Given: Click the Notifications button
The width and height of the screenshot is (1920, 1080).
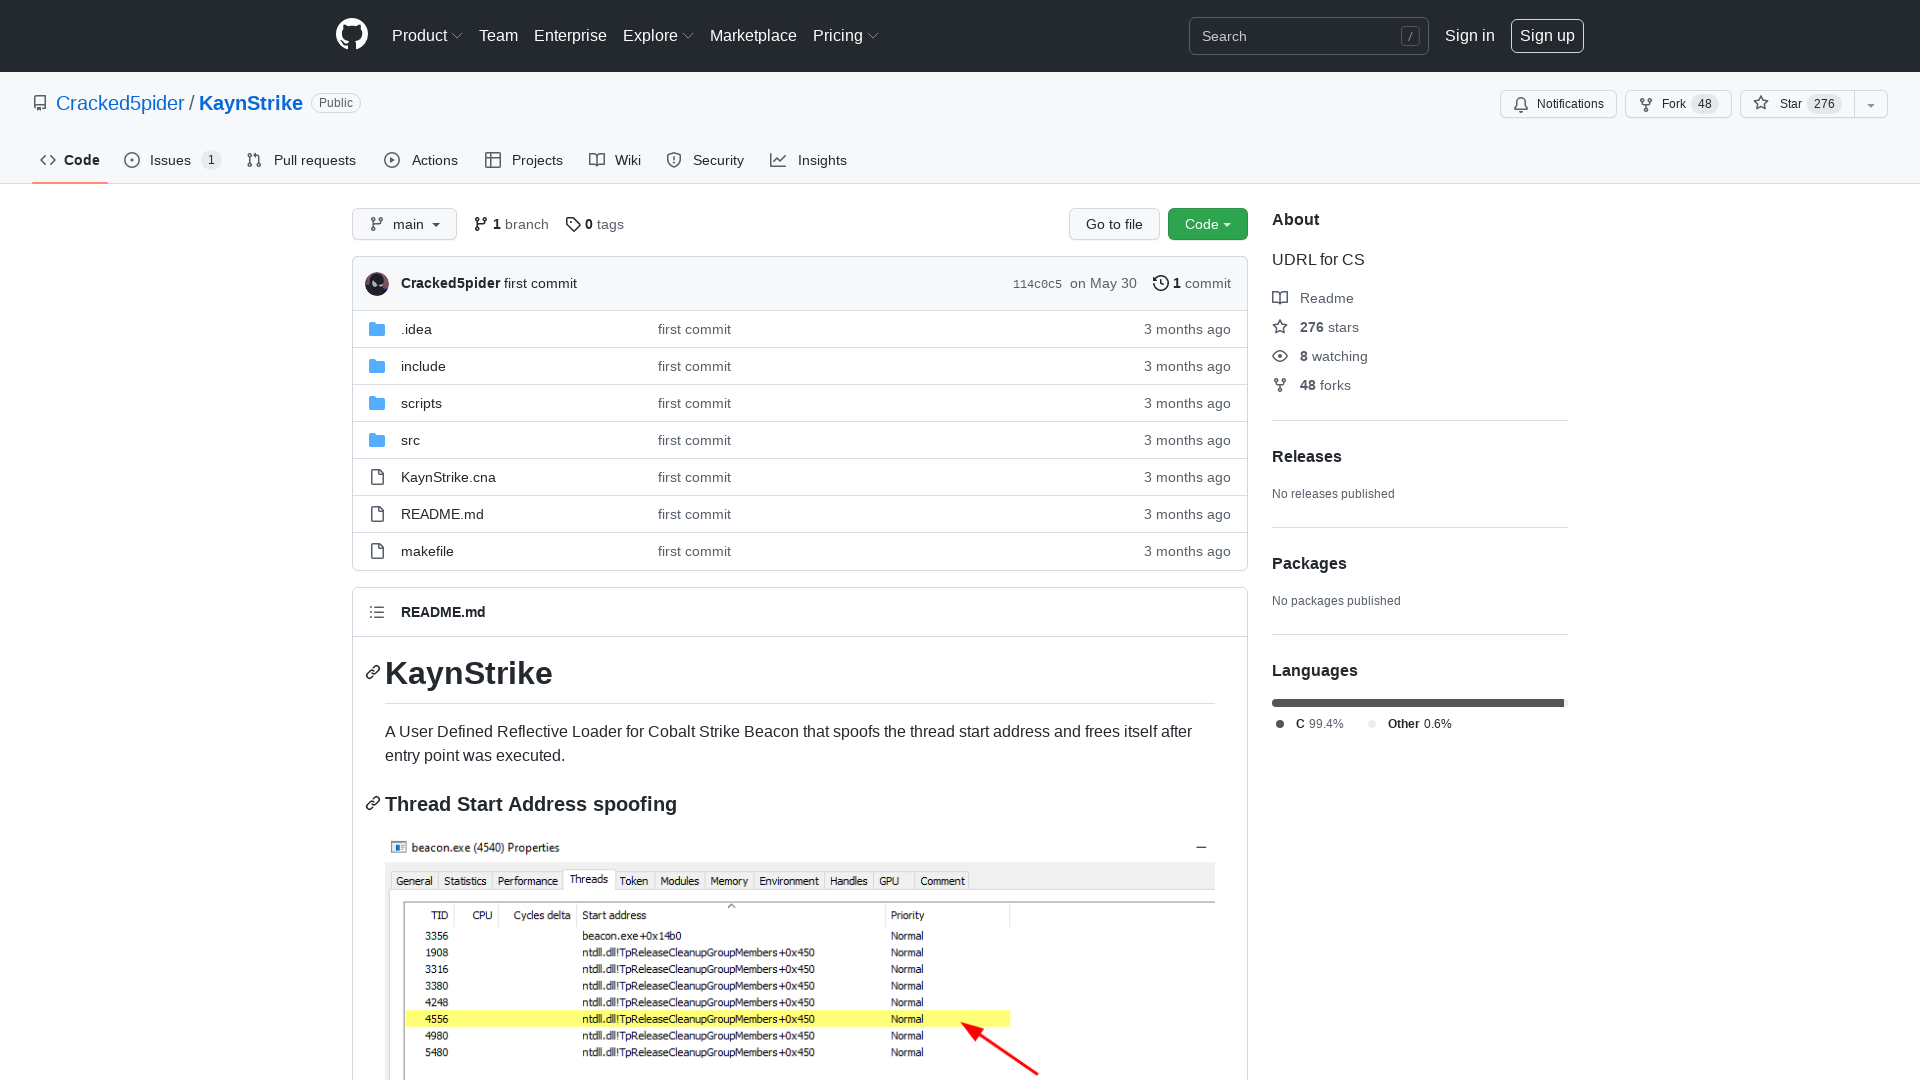Looking at the screenshot, I should tap(1558, 104).
